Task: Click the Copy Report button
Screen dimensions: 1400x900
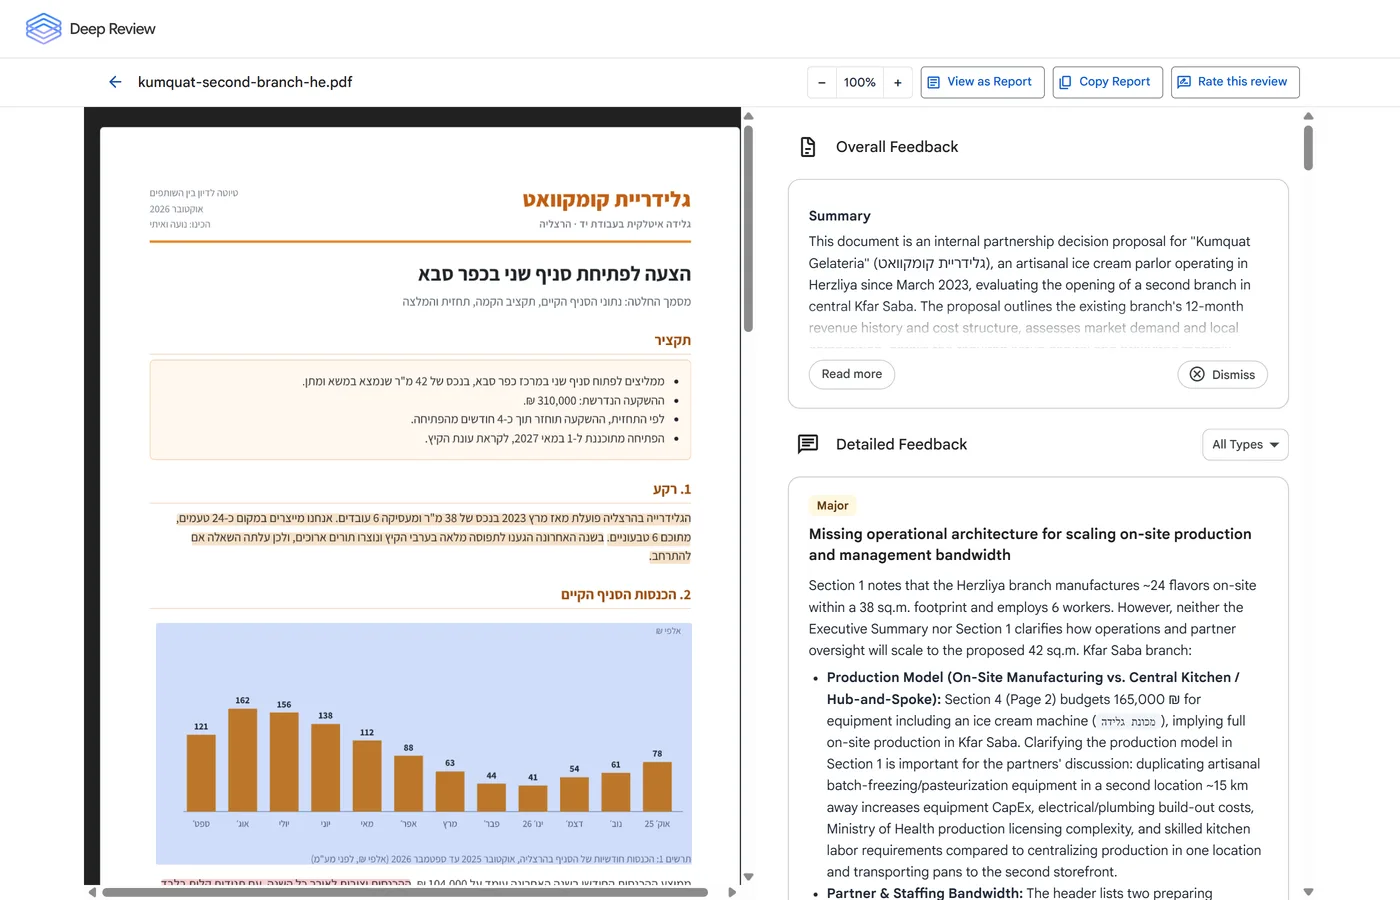Action: (x=1106, y=82)
